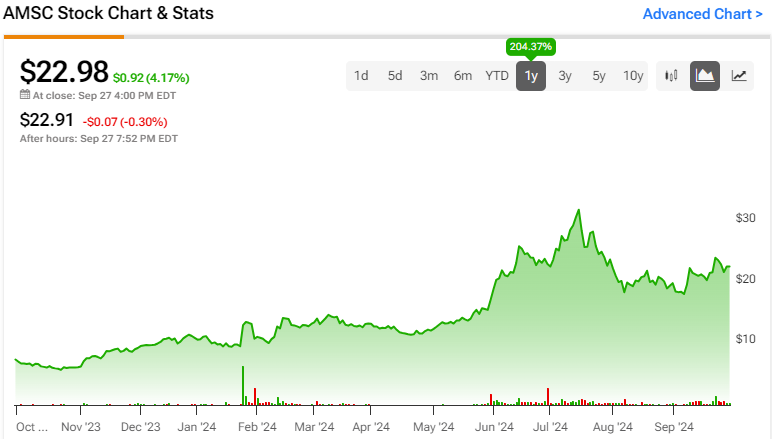Select the 3y time range
Image resolution: width=772 pixels, height=439 pixels.
pyautogui.click(x=565, y=76)
